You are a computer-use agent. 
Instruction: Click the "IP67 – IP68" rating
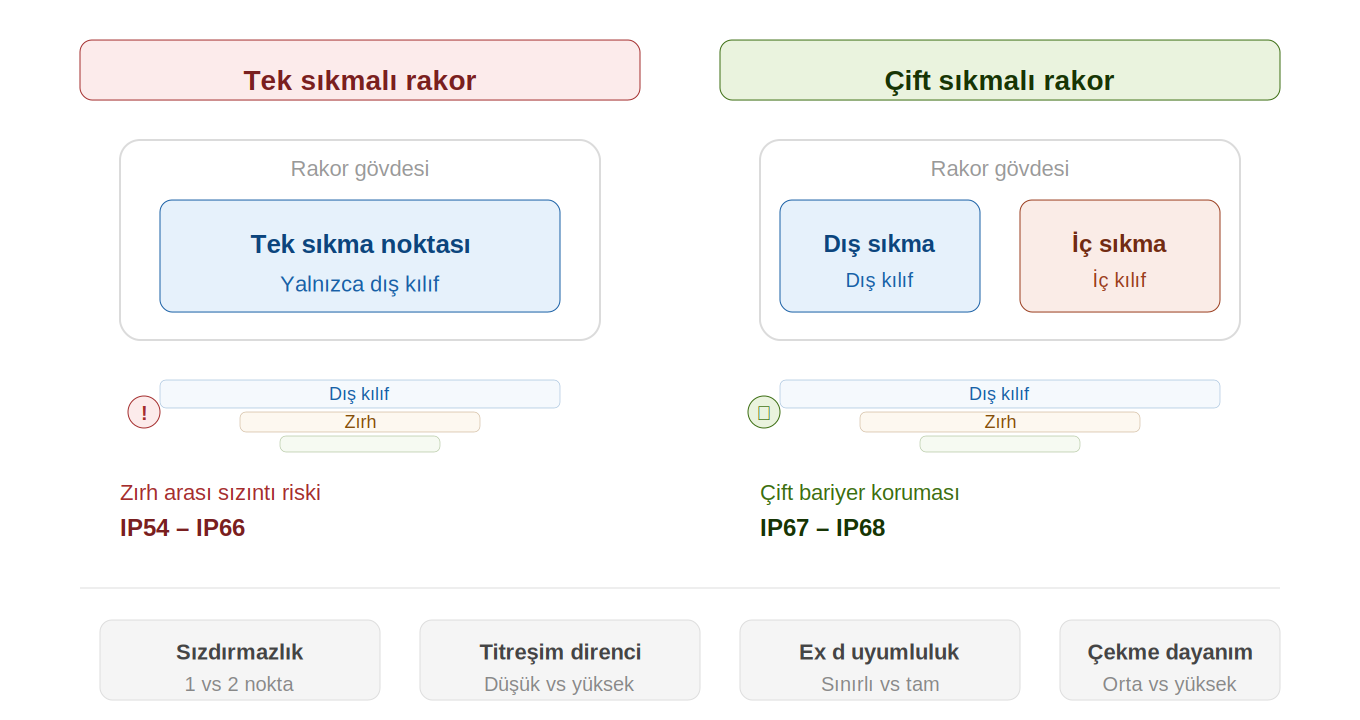(x=823, y=528)
